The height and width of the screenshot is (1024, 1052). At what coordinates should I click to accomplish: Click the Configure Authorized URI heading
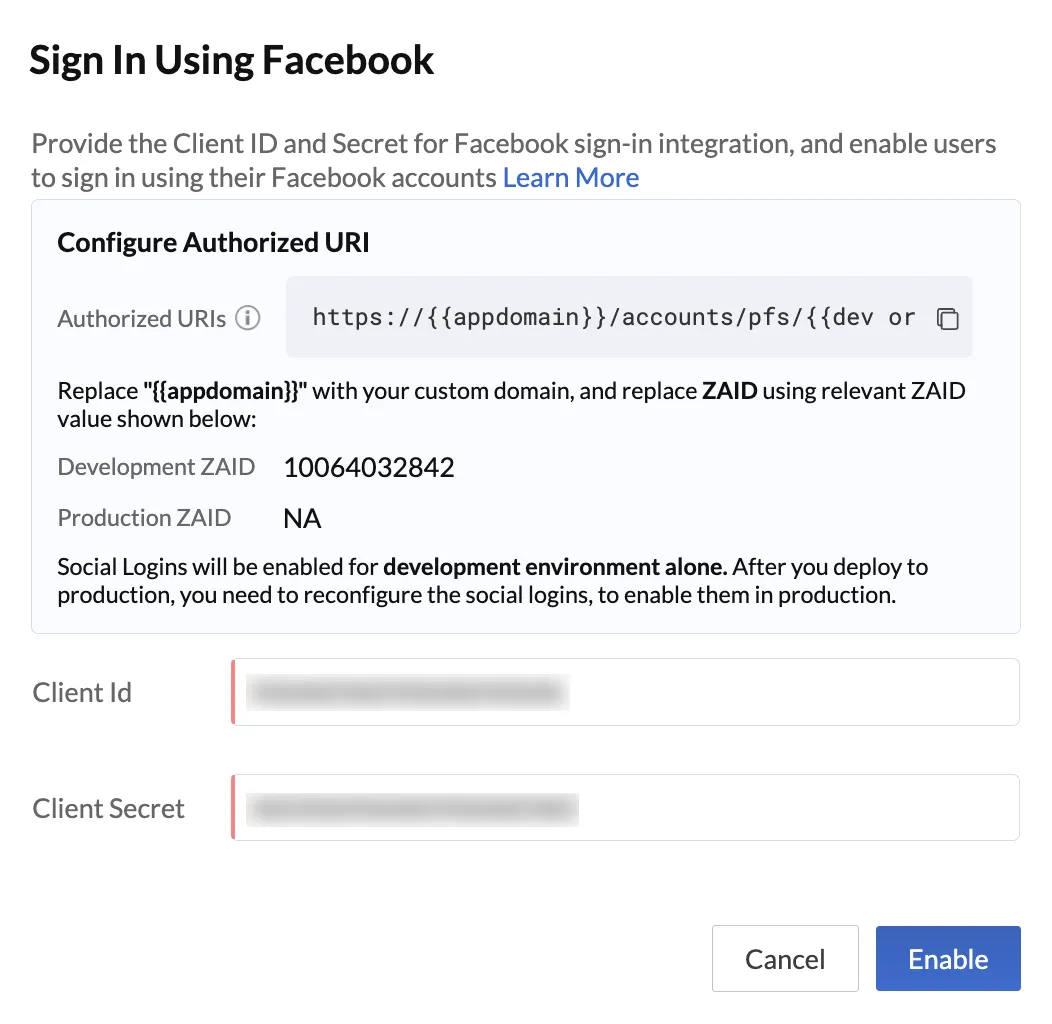click(x=213, y=242)
